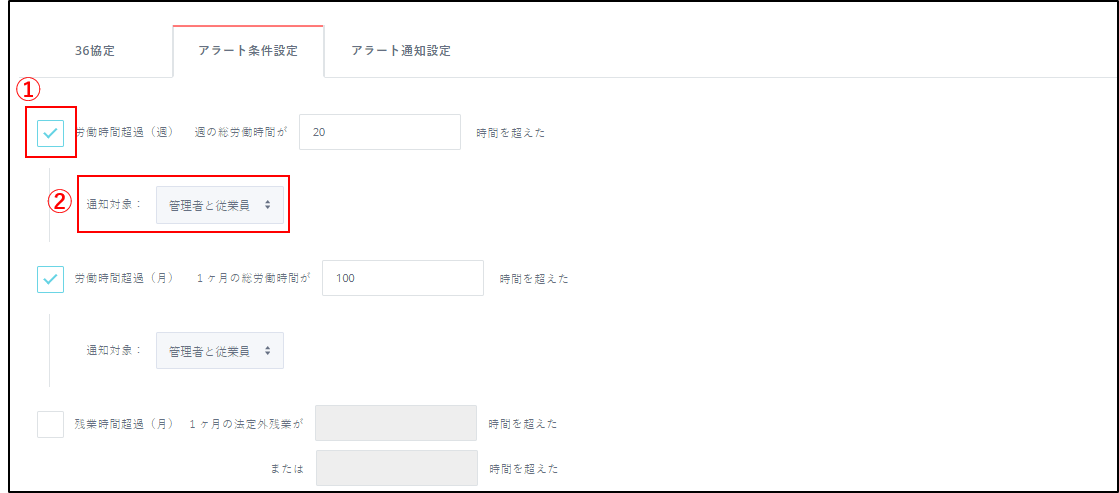Click the 1ヶ月の法定外残業 hours field
1119x493 pixels.
(x=396, y=424)
